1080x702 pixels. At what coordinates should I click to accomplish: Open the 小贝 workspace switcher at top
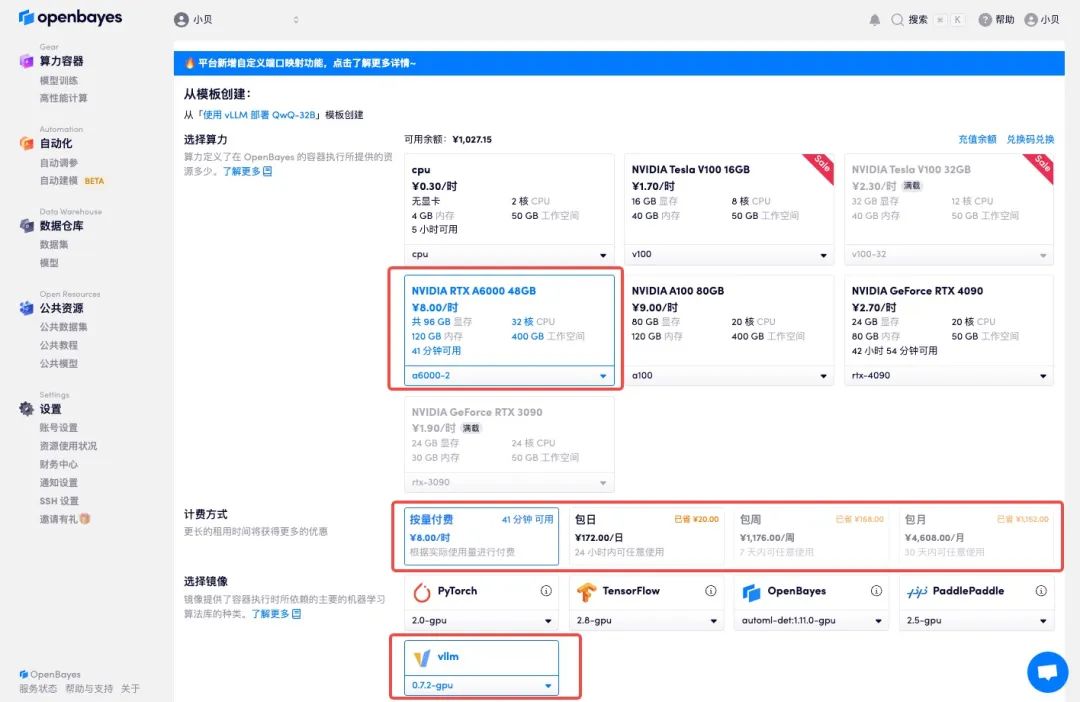click(x=236, y=20)
